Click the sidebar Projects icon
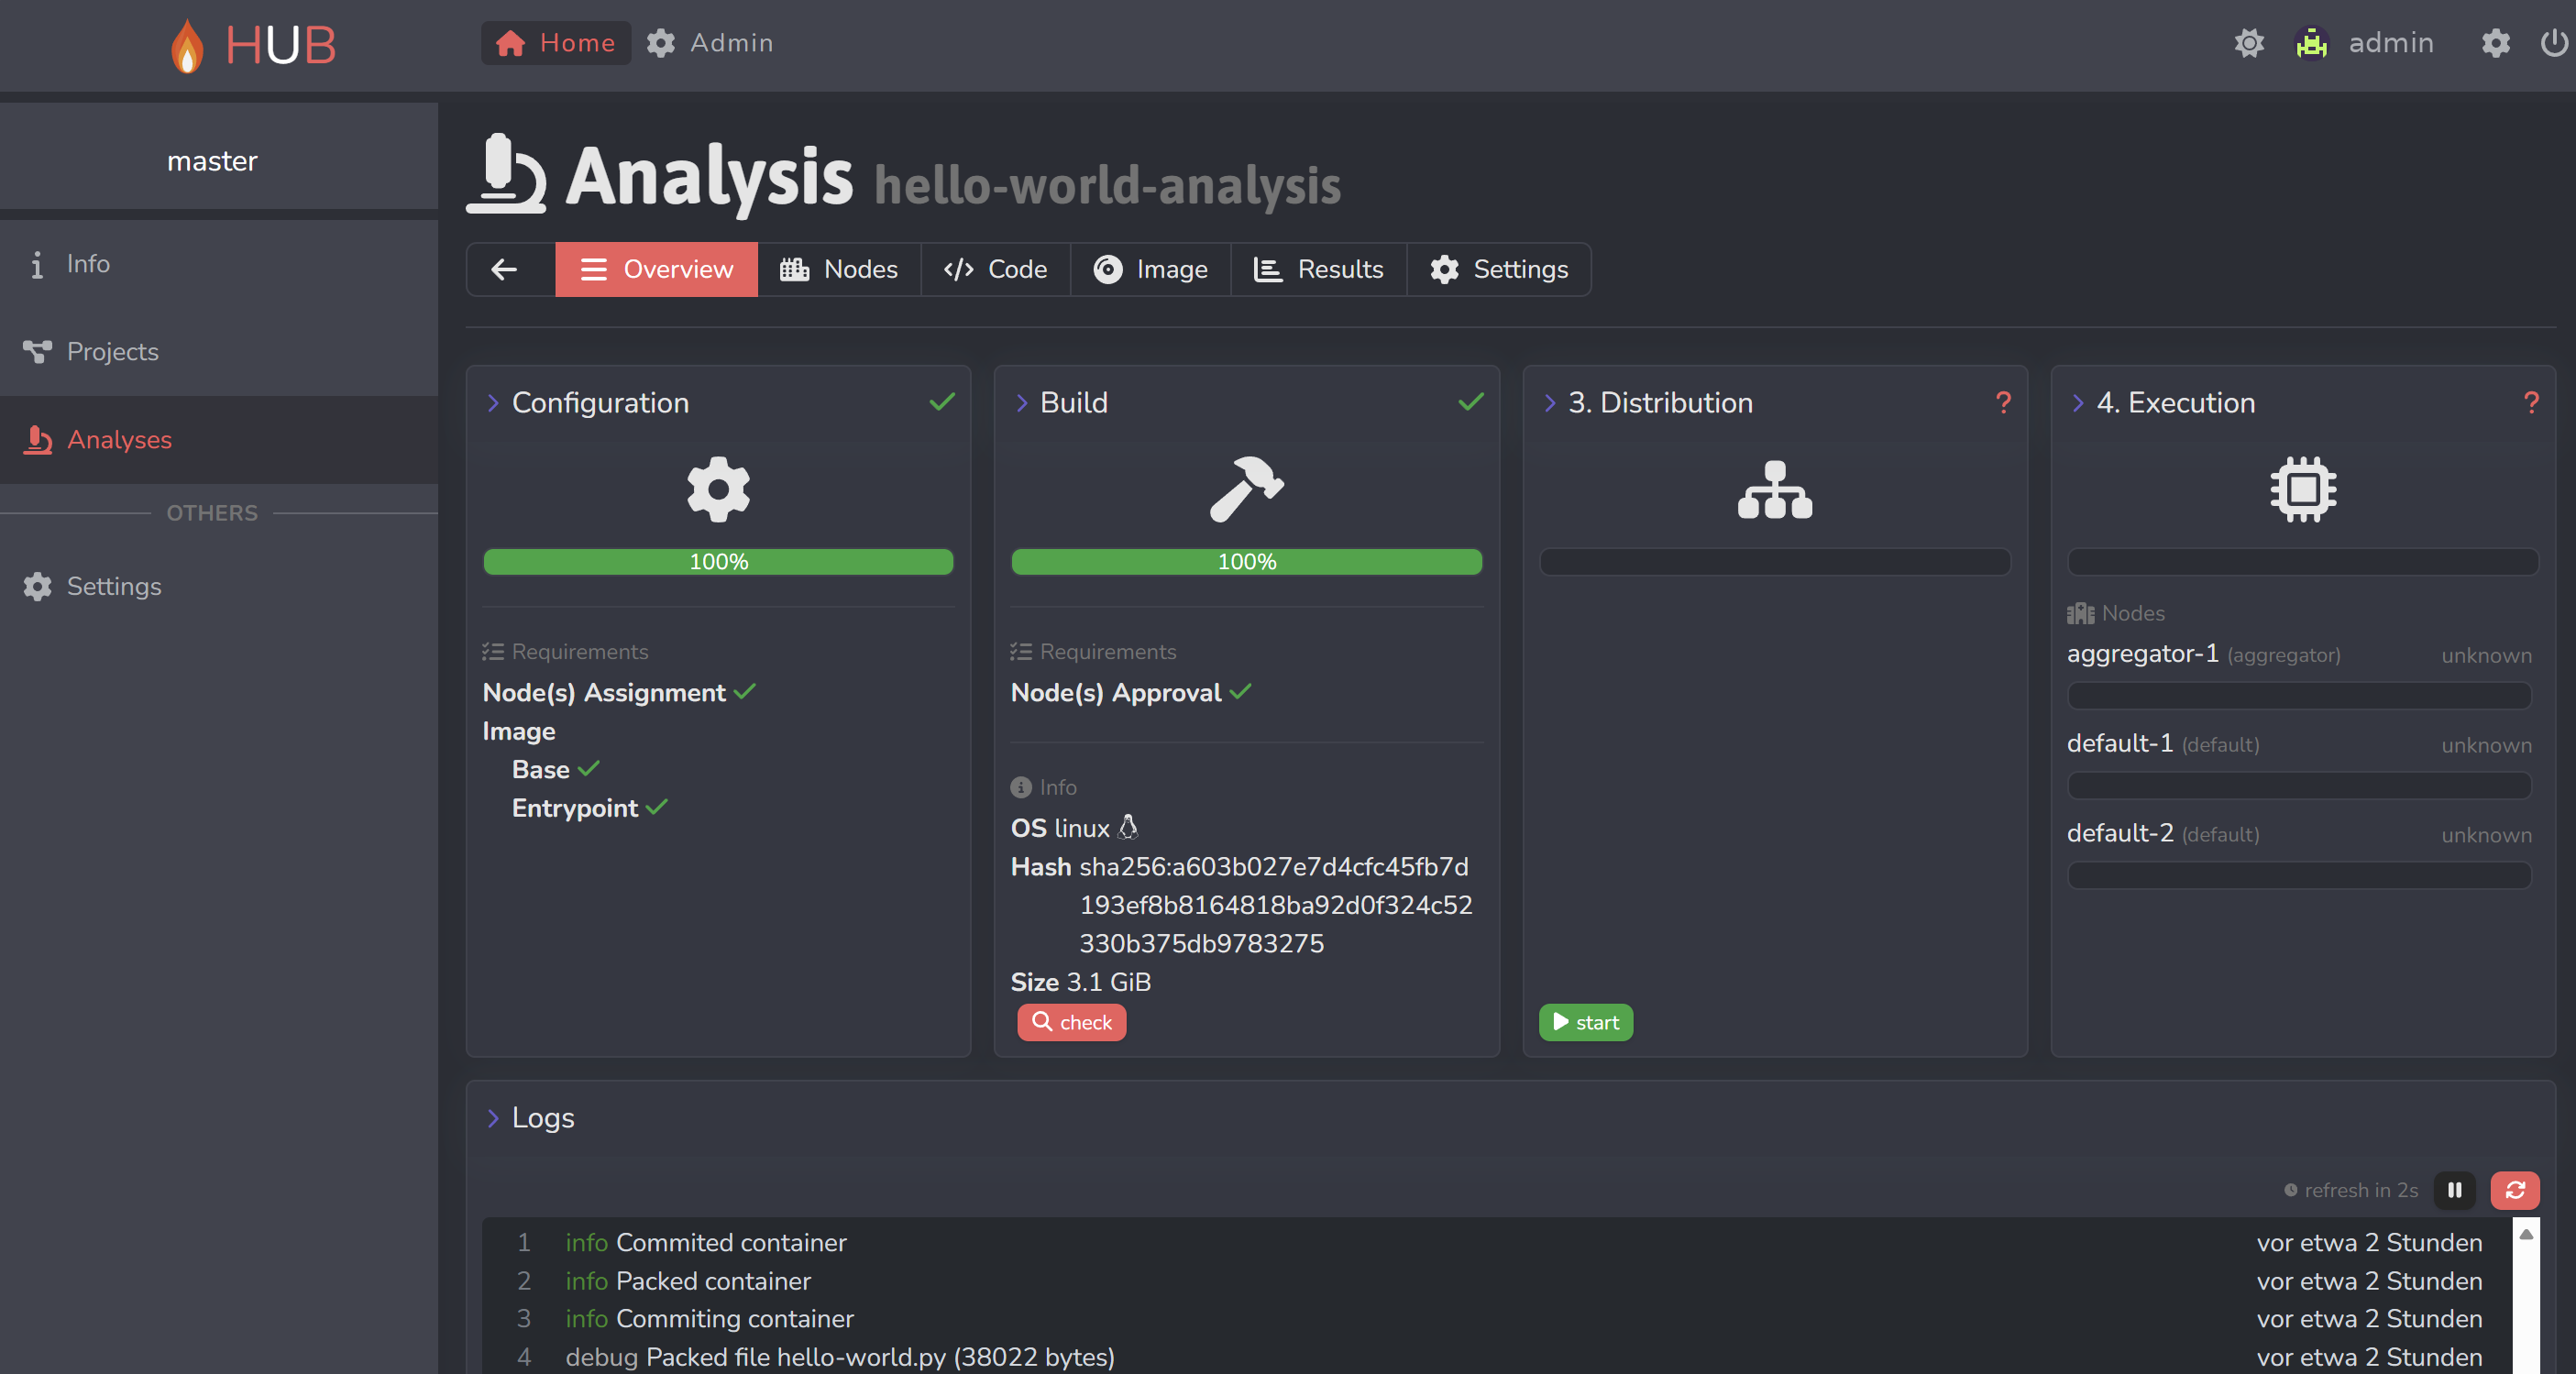 pos(37,352)
